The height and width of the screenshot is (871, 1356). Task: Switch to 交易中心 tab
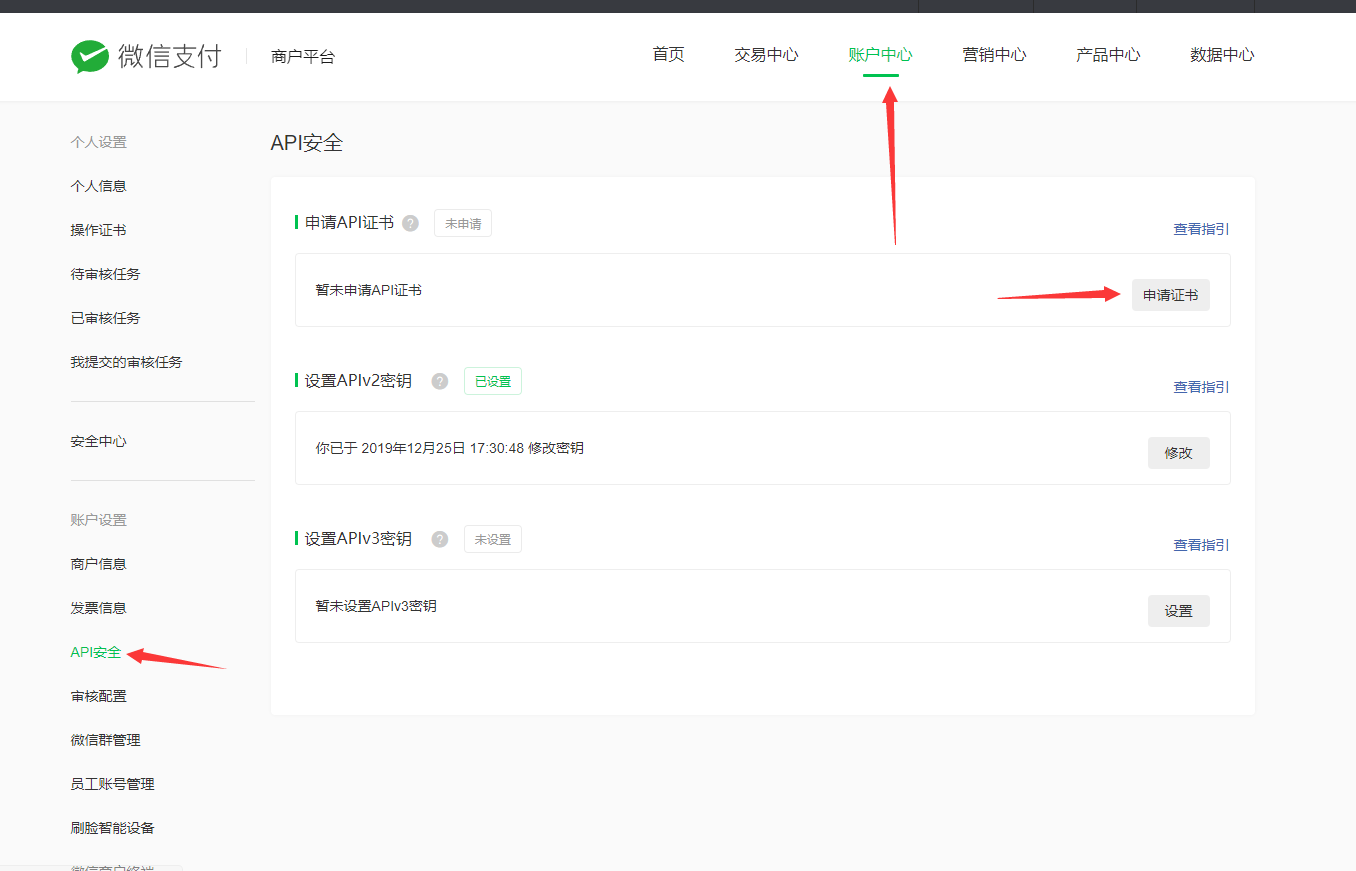(x=766, y=55)
